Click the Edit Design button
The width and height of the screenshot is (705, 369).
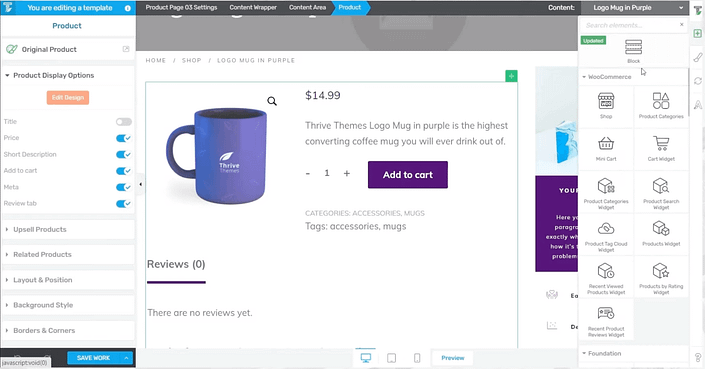coord(68,98)
